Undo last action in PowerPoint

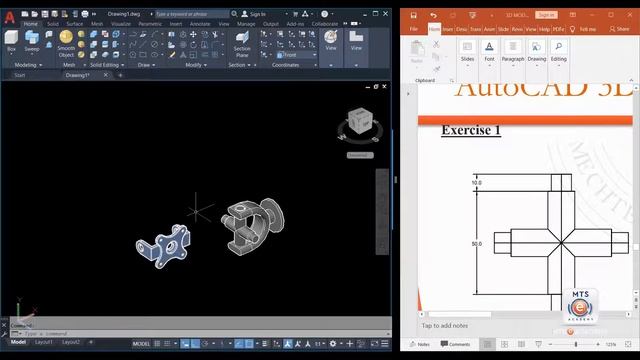pyautogui.click(x=433, y=15)
